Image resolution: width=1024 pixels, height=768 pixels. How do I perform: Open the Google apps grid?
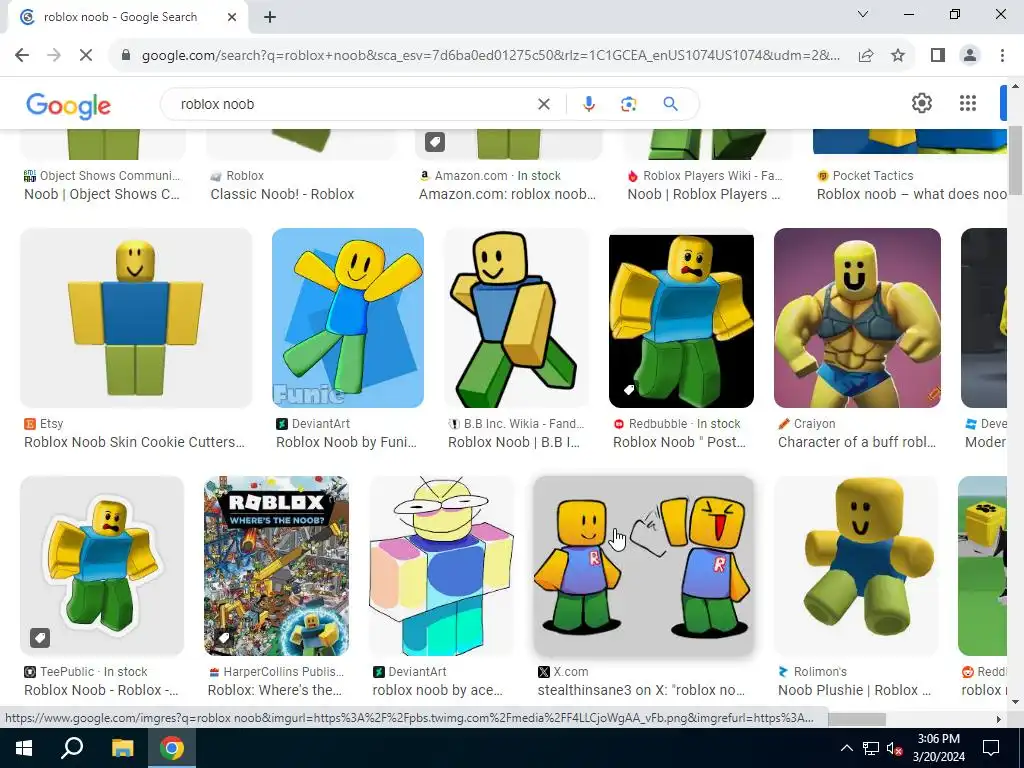tap(968, 103)
